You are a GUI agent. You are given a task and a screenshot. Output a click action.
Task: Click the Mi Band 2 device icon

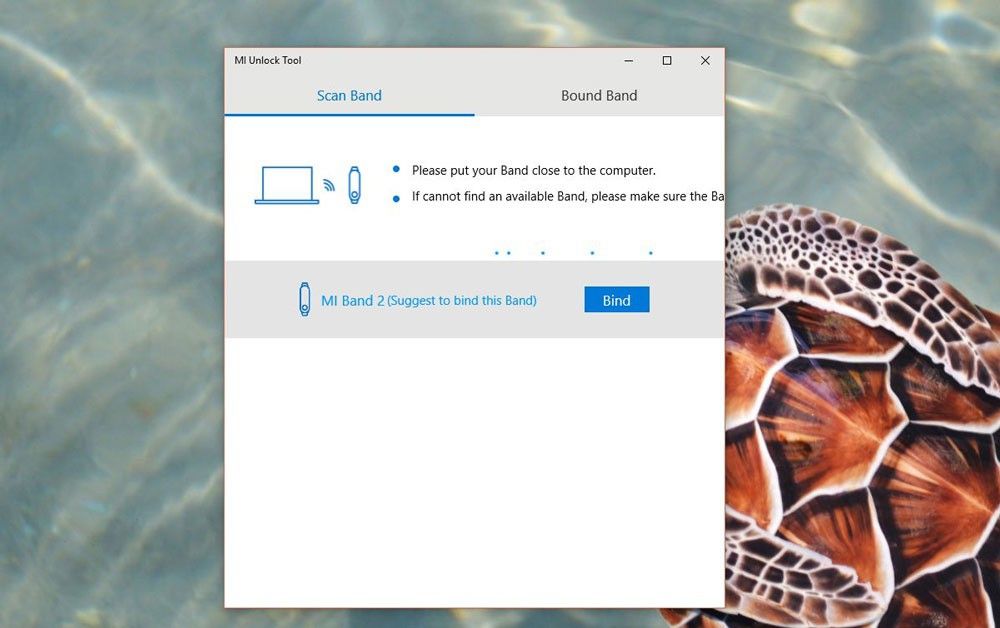(305, 299)
